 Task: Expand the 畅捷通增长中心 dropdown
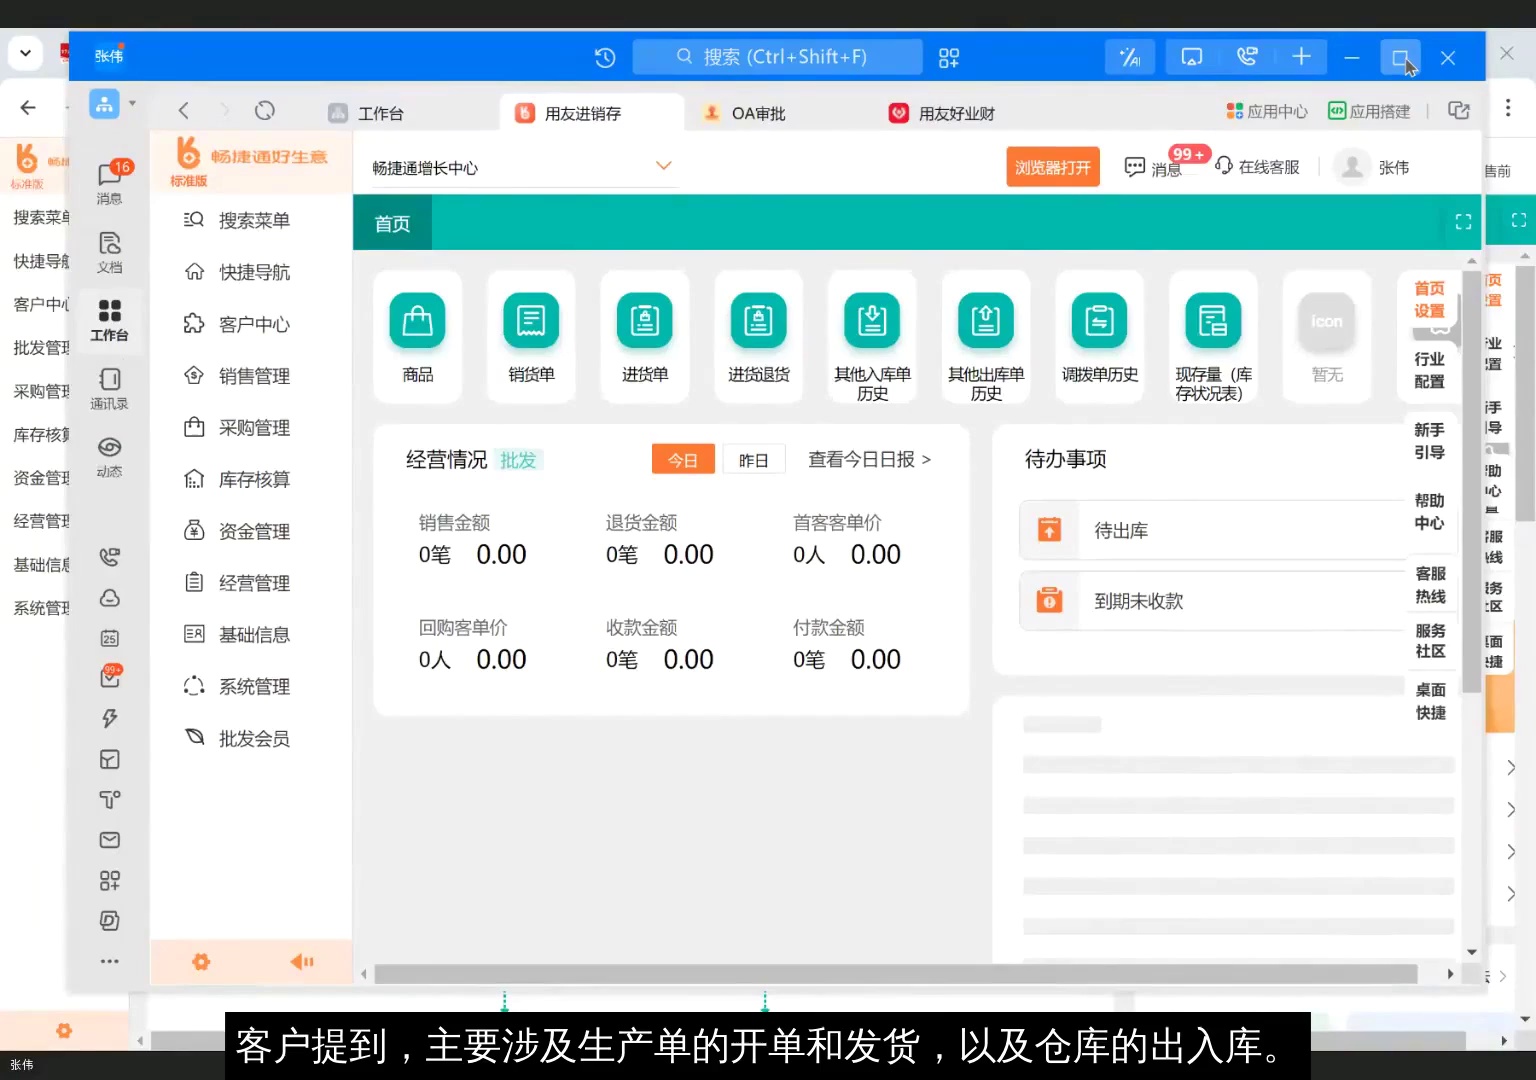(x=663, y=165)
